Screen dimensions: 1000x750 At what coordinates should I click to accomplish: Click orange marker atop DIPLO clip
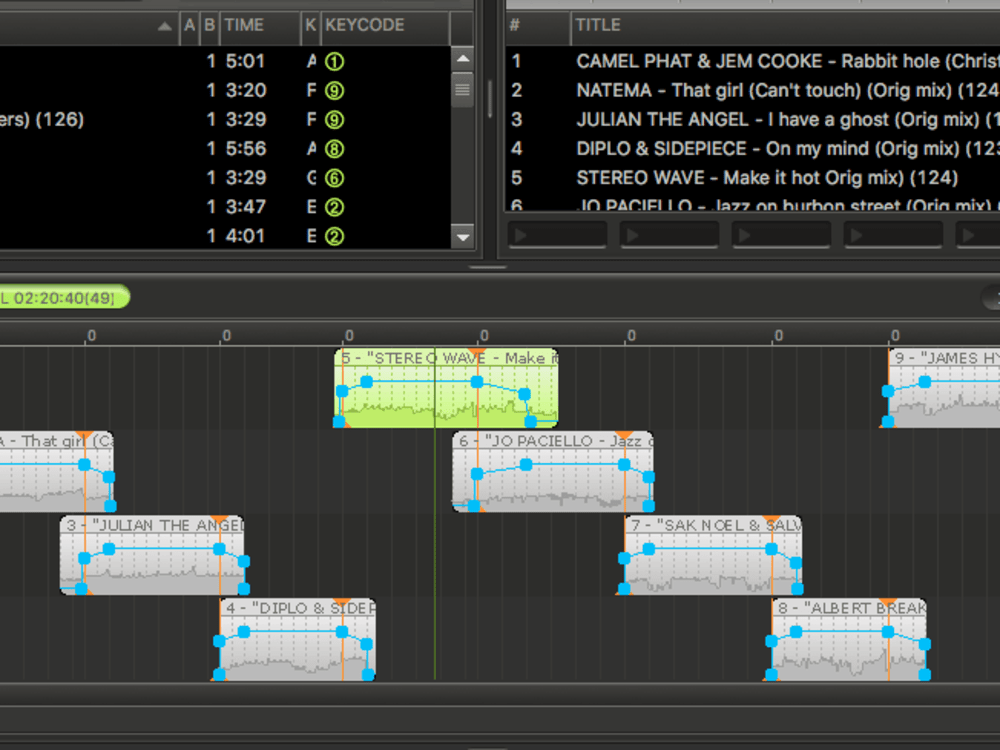(342, 603)
